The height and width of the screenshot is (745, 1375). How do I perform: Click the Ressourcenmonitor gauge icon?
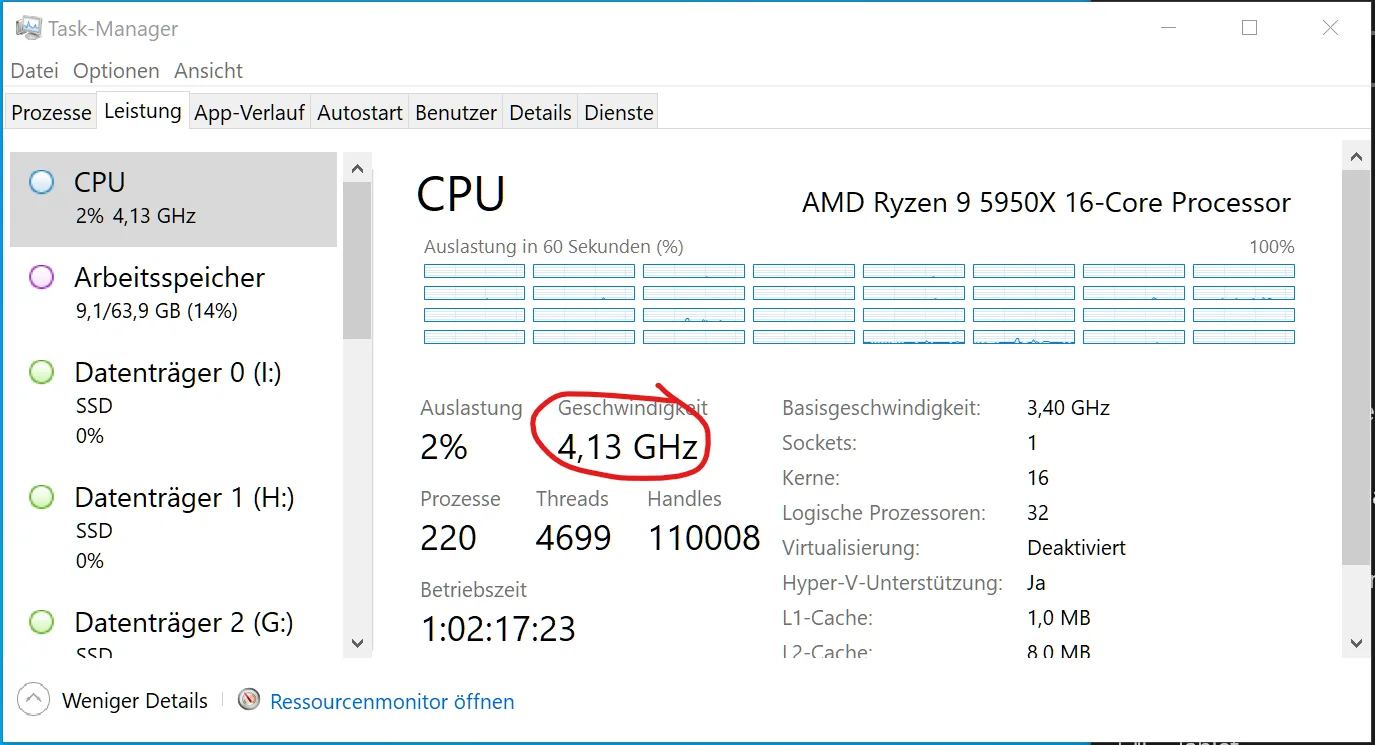(249, 700)
